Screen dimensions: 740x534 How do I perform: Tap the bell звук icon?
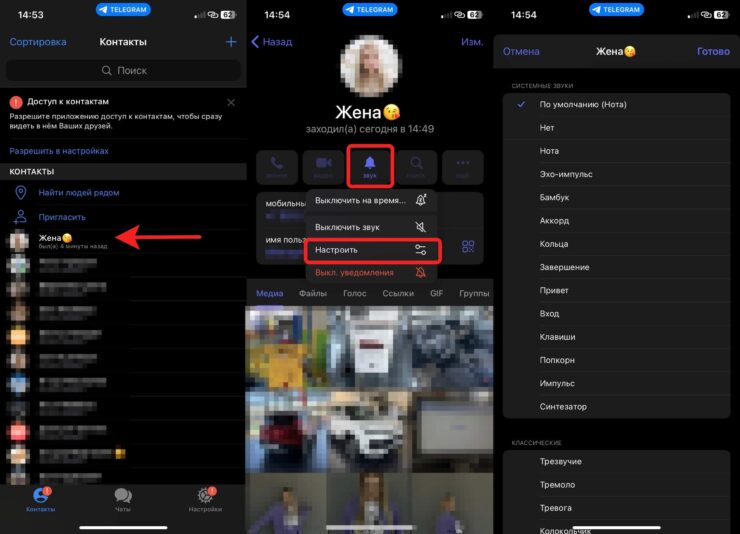[x=370, y=166]
